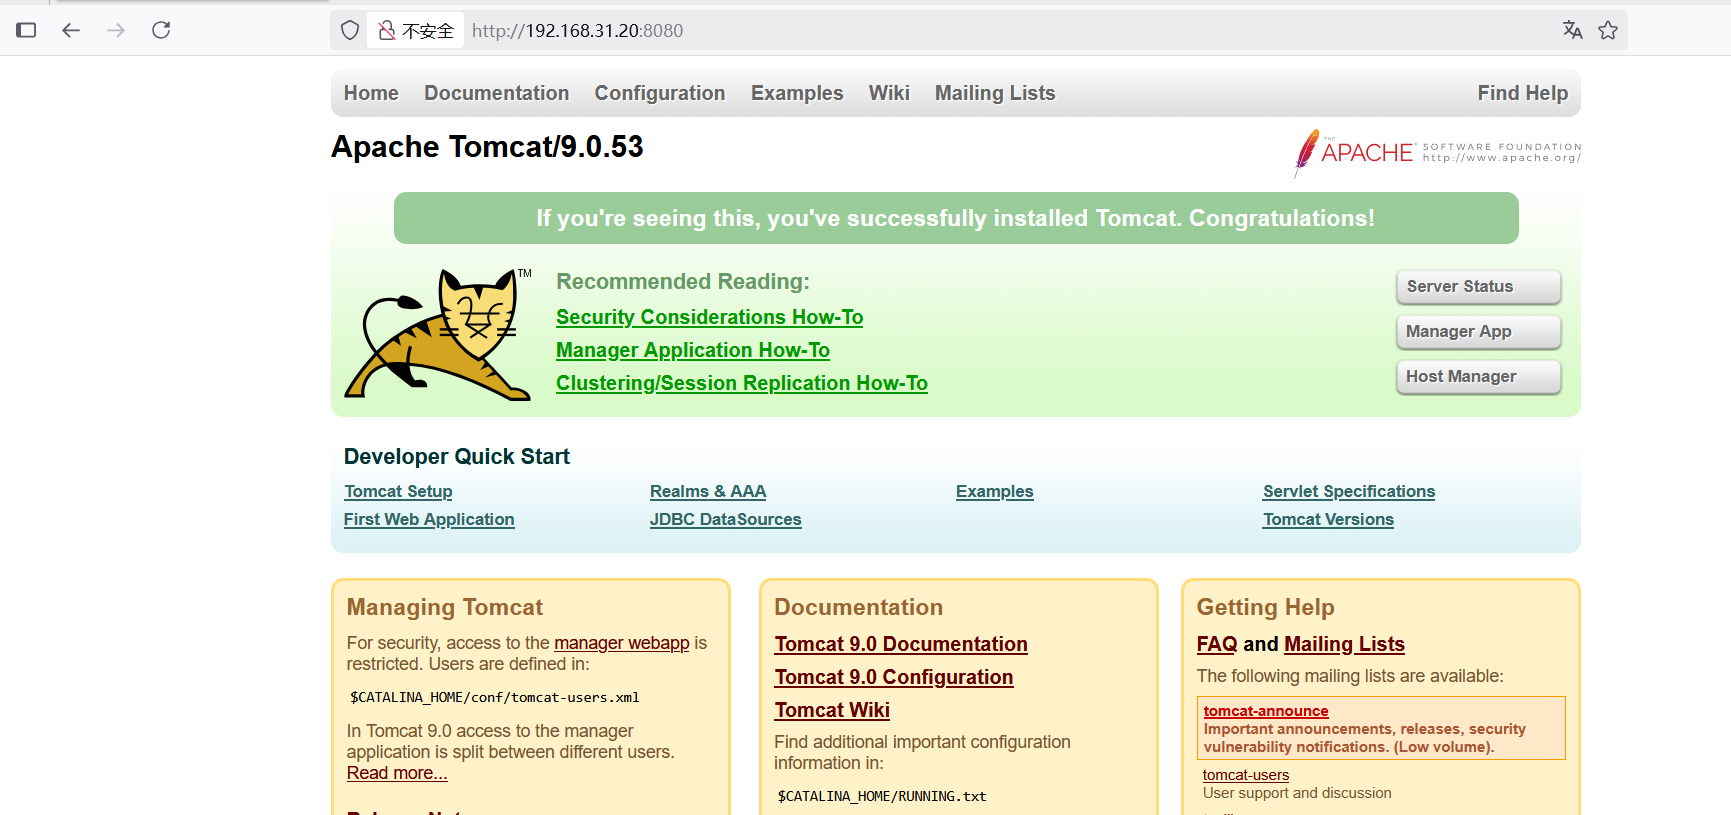Screen dimensions: 1731x815
Task: Open the Tomcat Setup link
Action: (x=398, y=492)
